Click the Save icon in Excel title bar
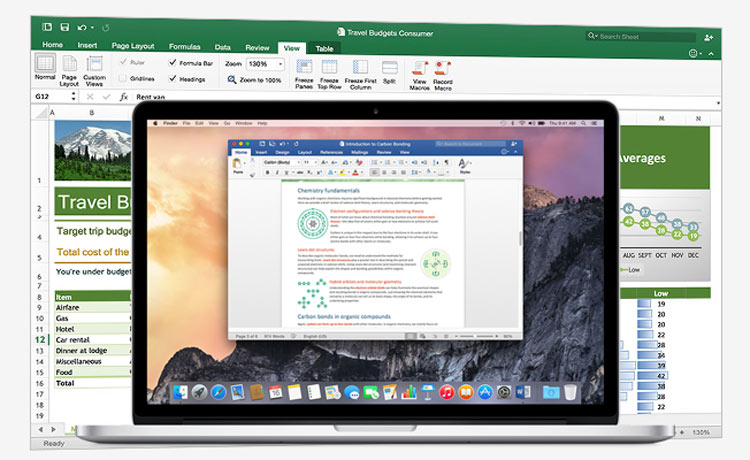 65,27
